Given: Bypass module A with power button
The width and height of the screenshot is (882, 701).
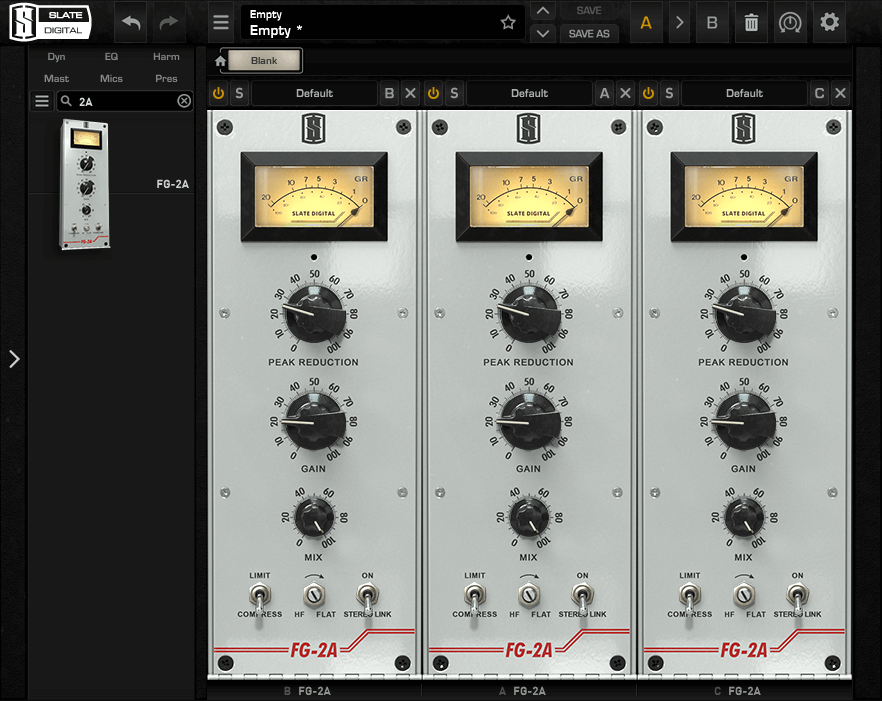Looking at the screenshot, I should coord(433,93).
